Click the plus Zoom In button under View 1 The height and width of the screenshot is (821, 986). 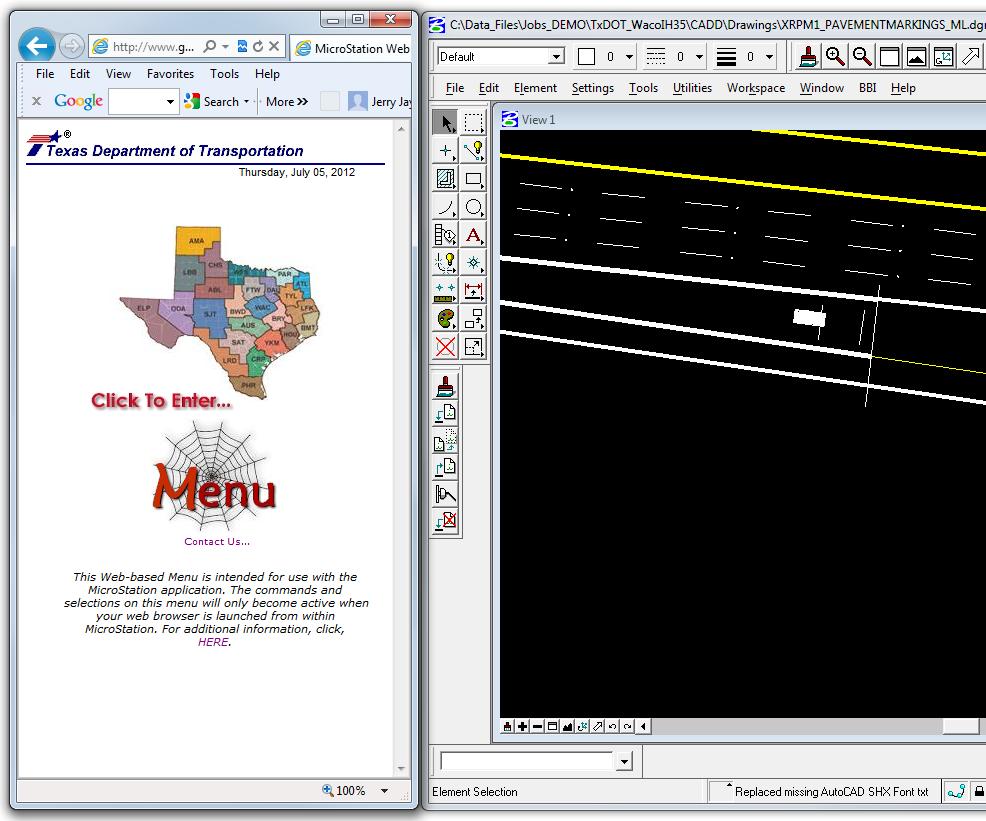(522, 727)
